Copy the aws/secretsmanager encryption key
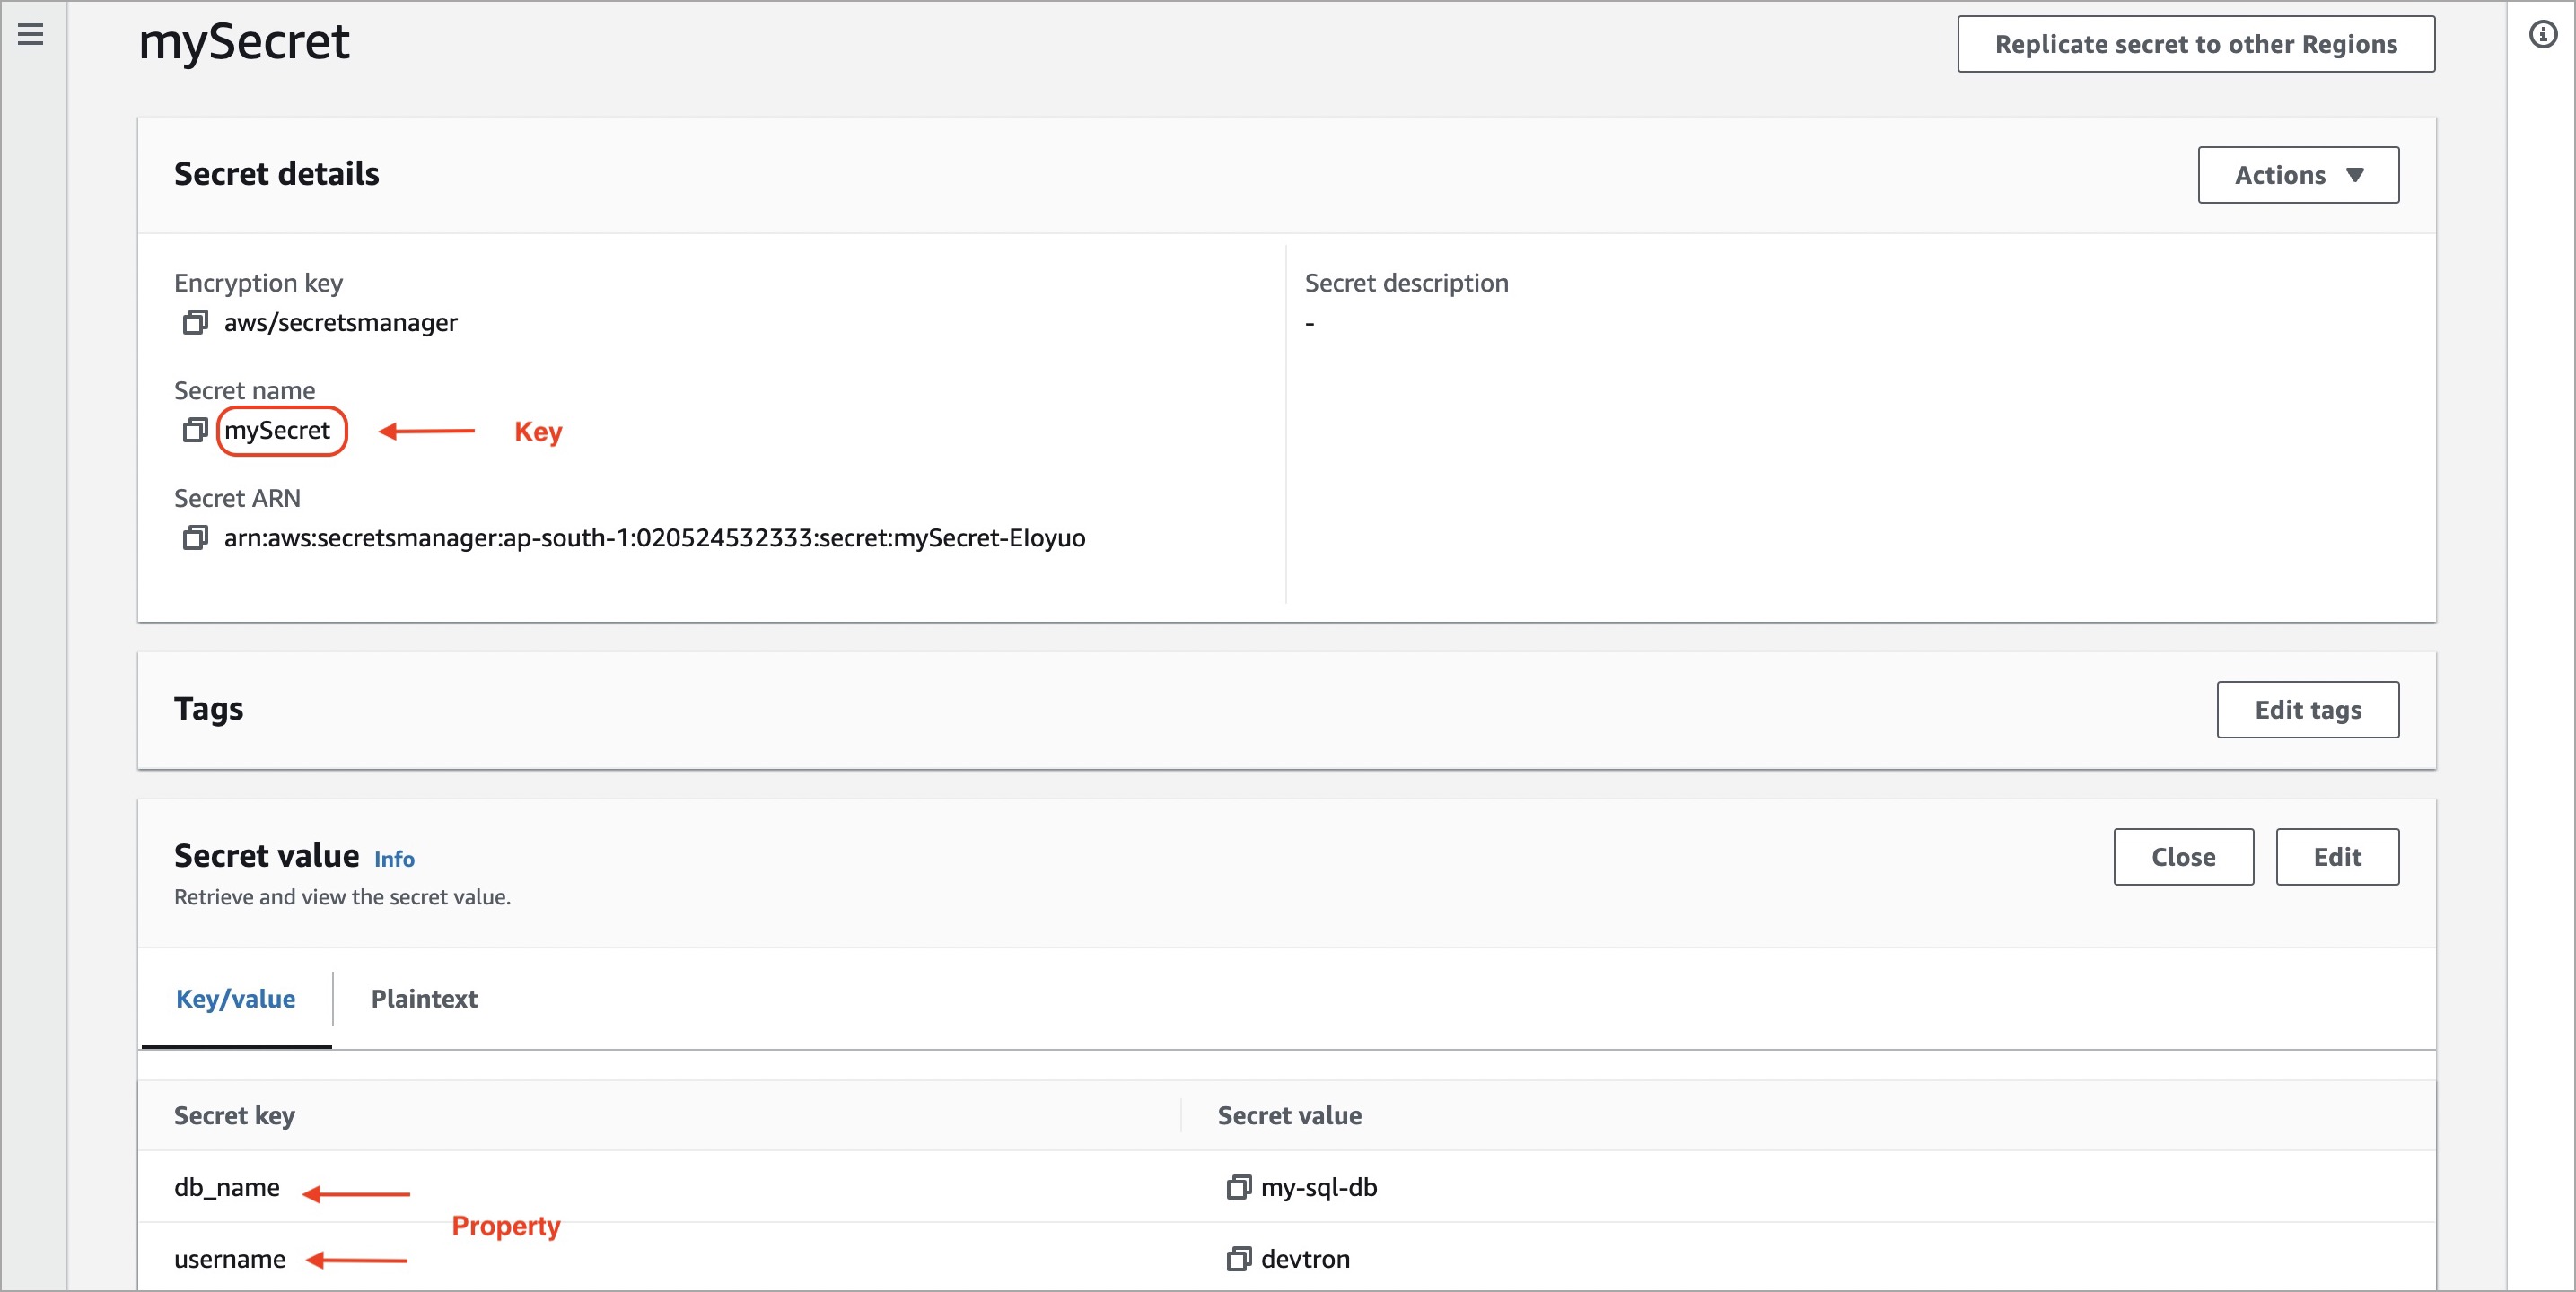 [195, 323]
